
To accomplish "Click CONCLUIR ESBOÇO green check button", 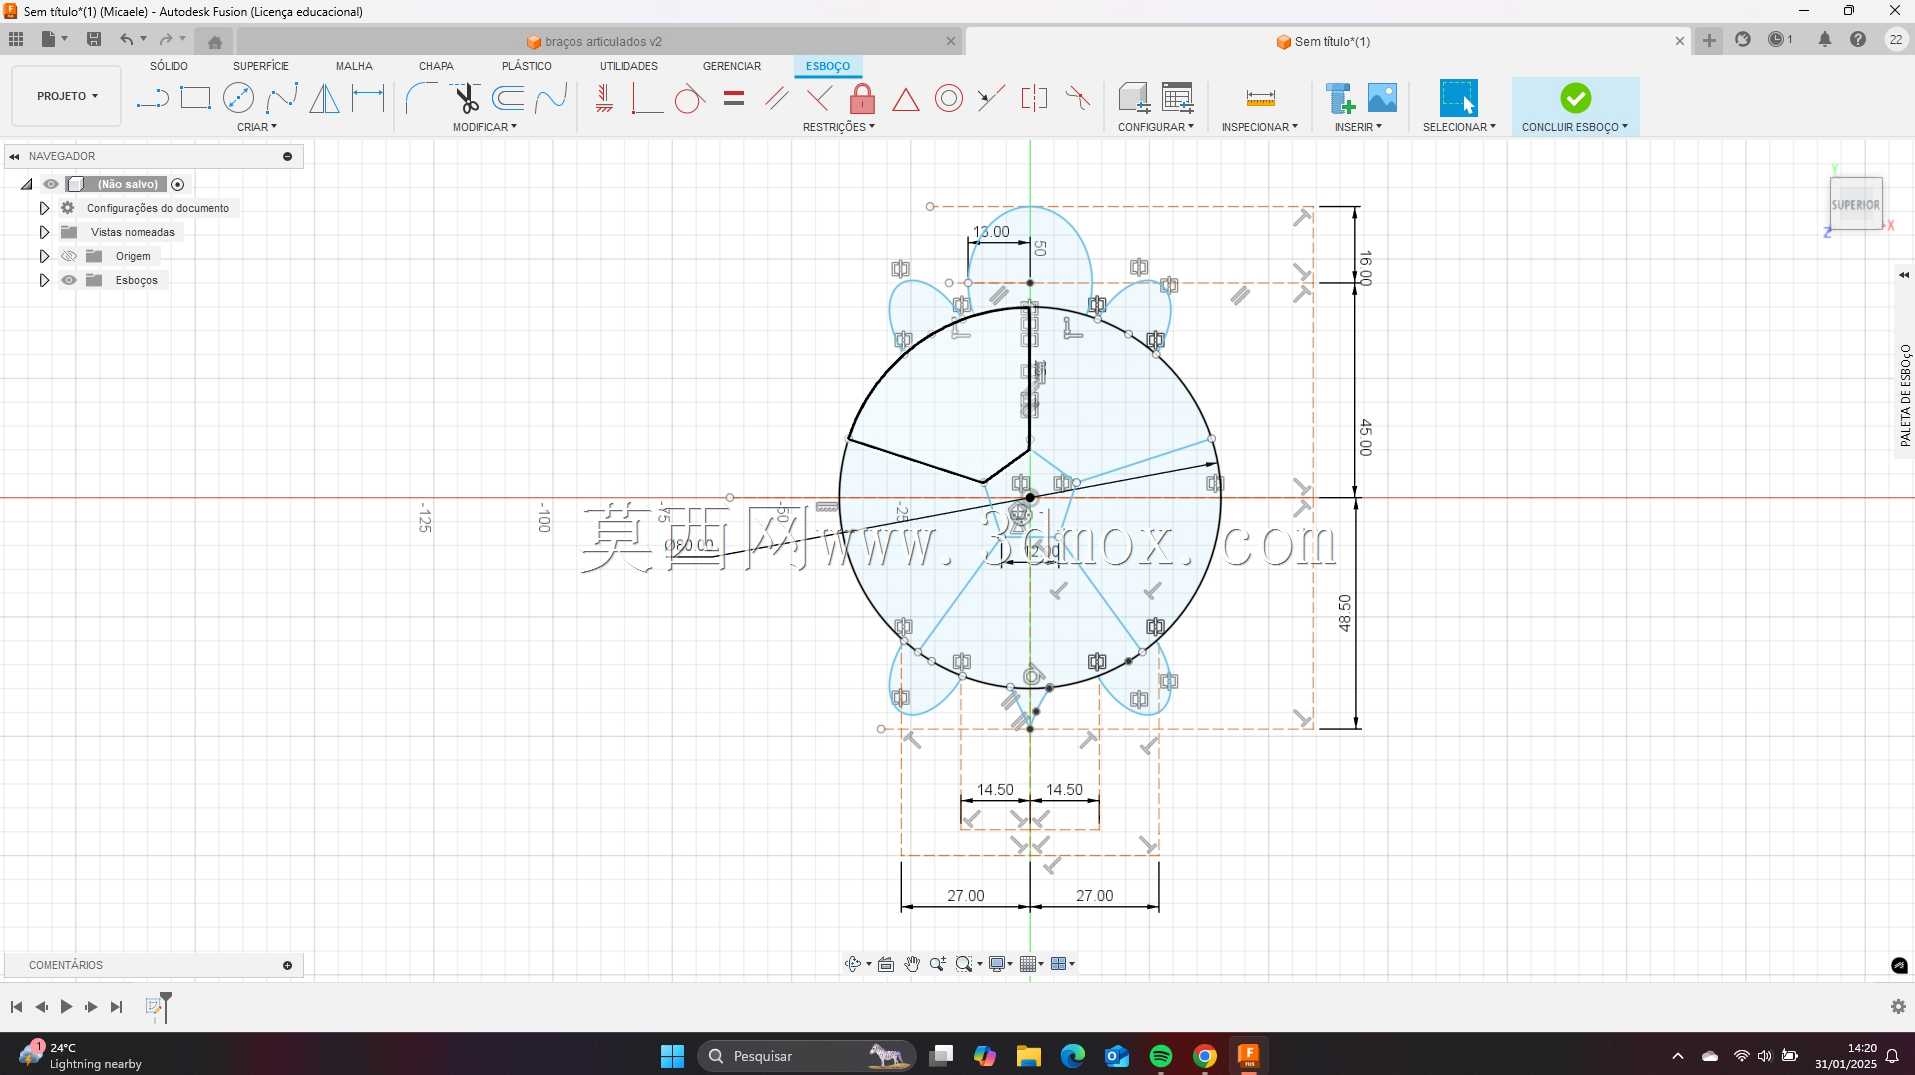I will point(1575,98).
